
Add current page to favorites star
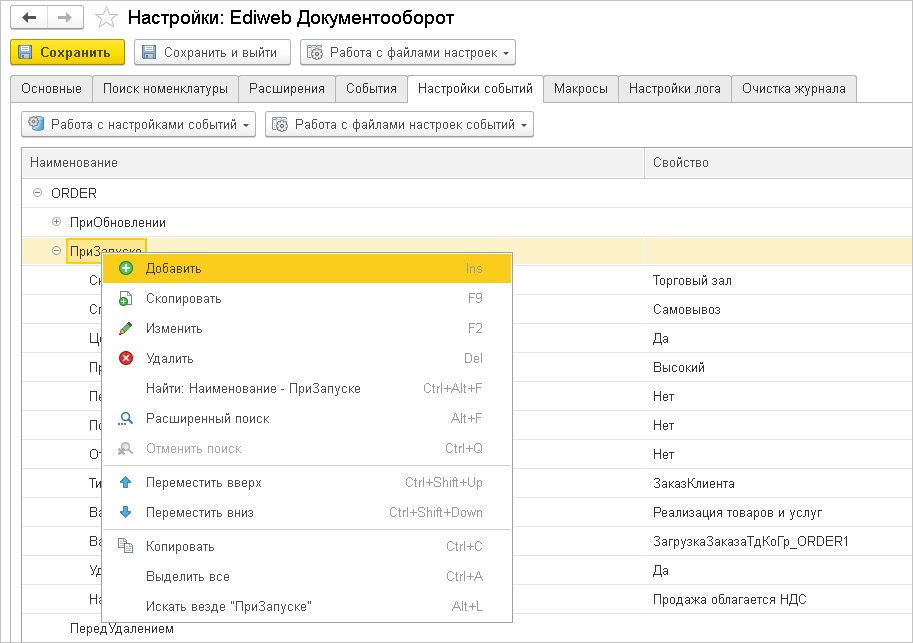coord(105,18)
